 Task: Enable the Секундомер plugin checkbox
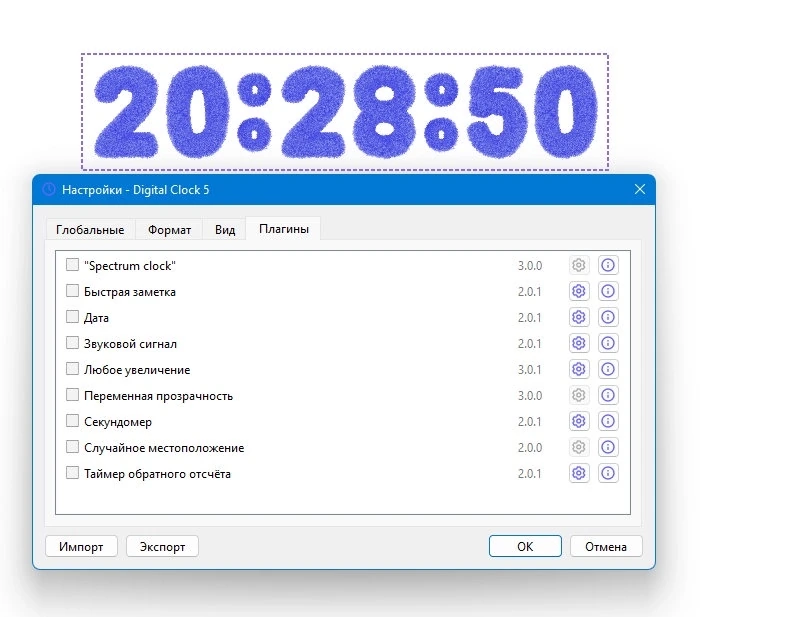[72, 421]
